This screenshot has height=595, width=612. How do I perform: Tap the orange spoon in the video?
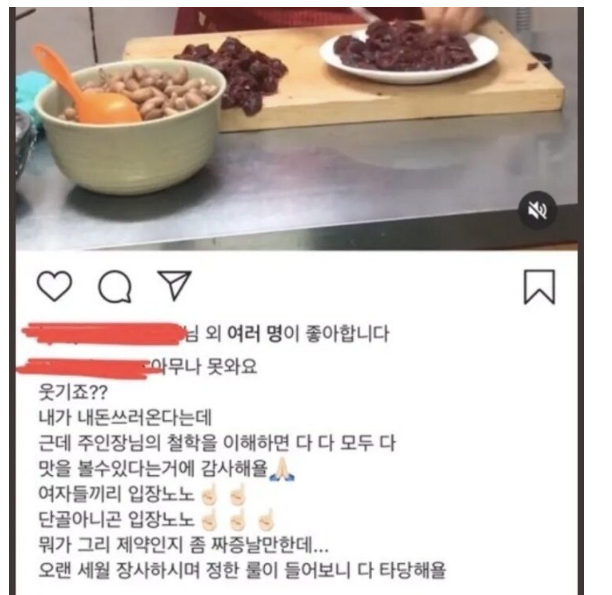[x=84, y=88]
